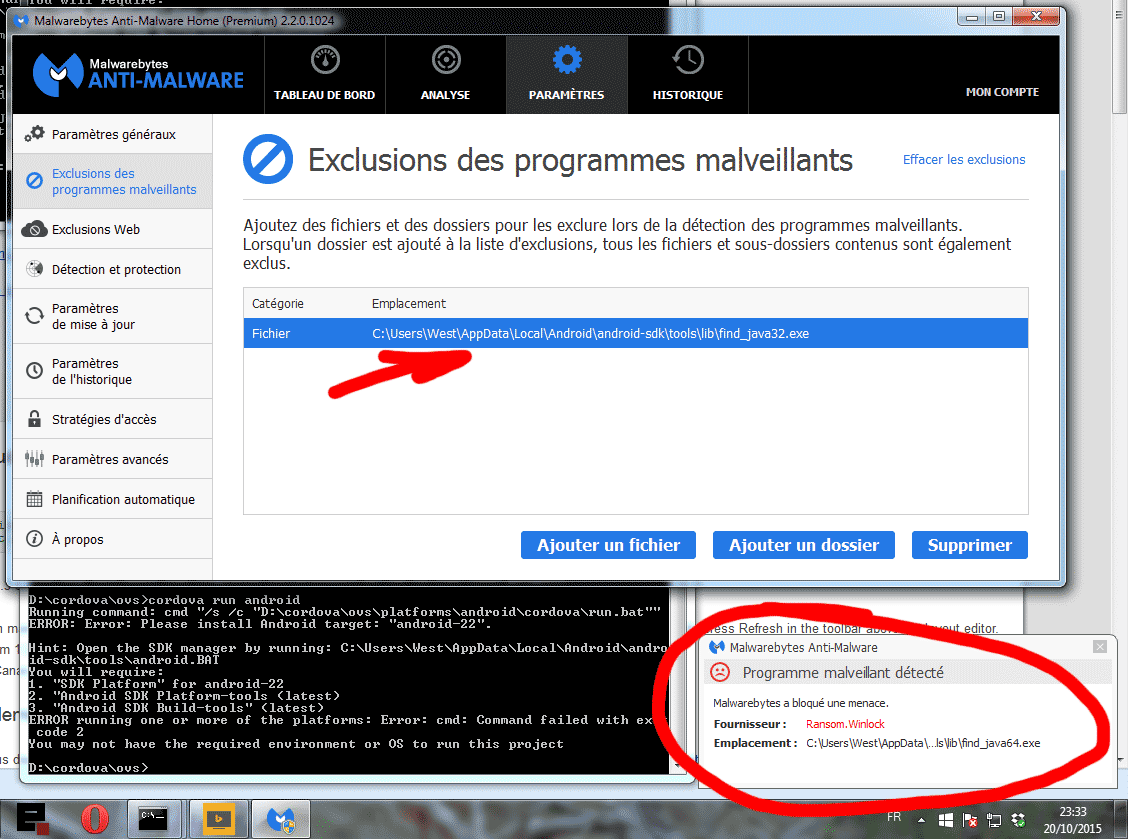The image size is (1128, 839).
Task: Click the Paramètres généraux gears icon
Action: (x=35, y=134)
